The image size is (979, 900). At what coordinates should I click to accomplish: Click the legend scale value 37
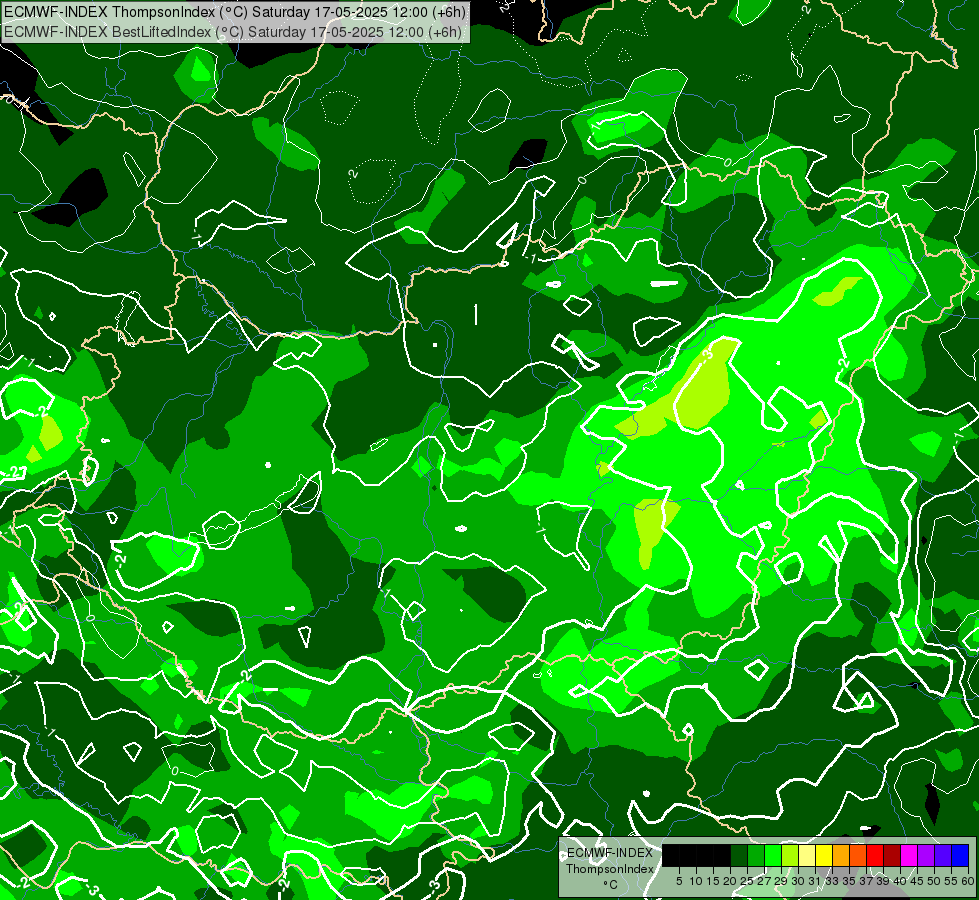(x=866, y=881)
